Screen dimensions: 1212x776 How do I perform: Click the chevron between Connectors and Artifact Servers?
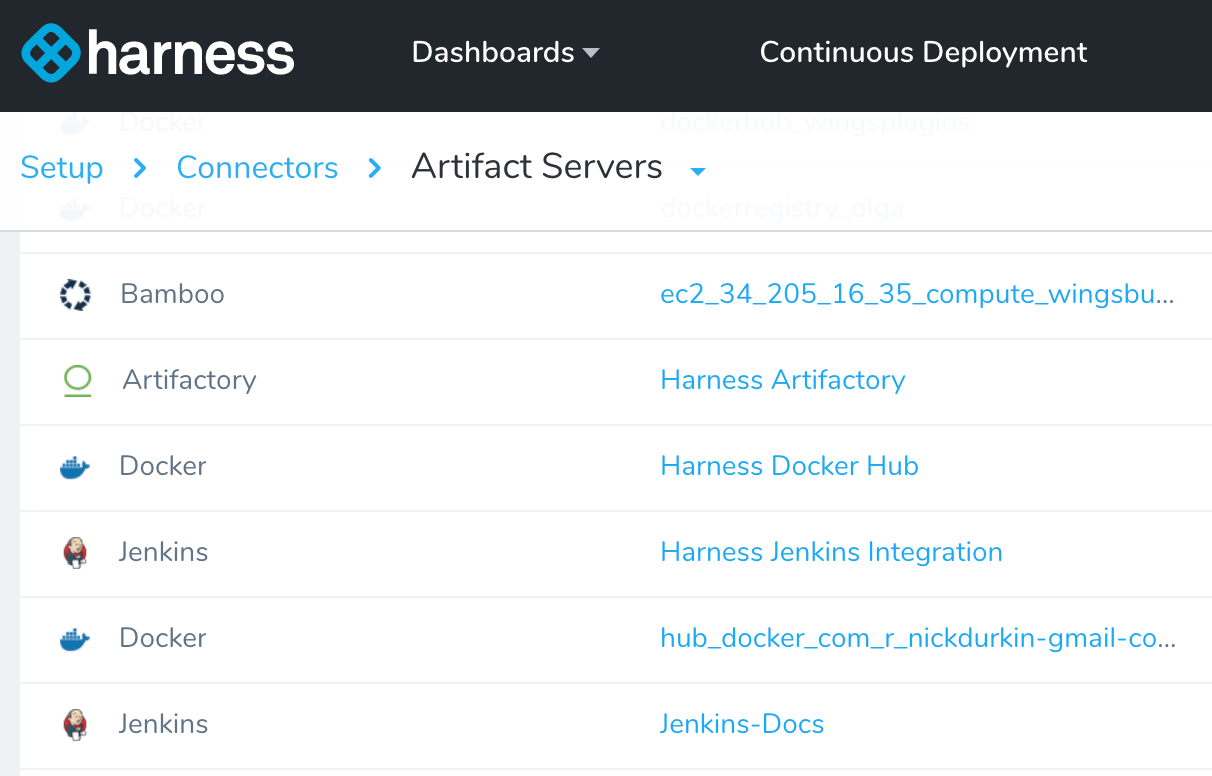375,168
